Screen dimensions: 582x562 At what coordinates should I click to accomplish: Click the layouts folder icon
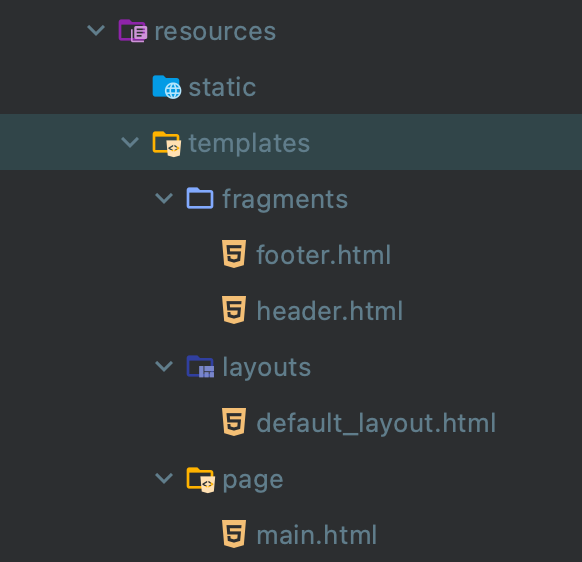(200, 366)
